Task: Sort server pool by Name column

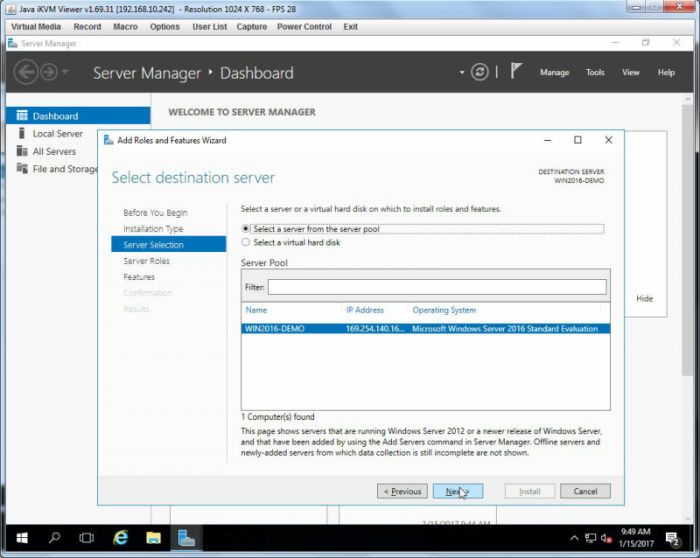Action: [256, 310]
